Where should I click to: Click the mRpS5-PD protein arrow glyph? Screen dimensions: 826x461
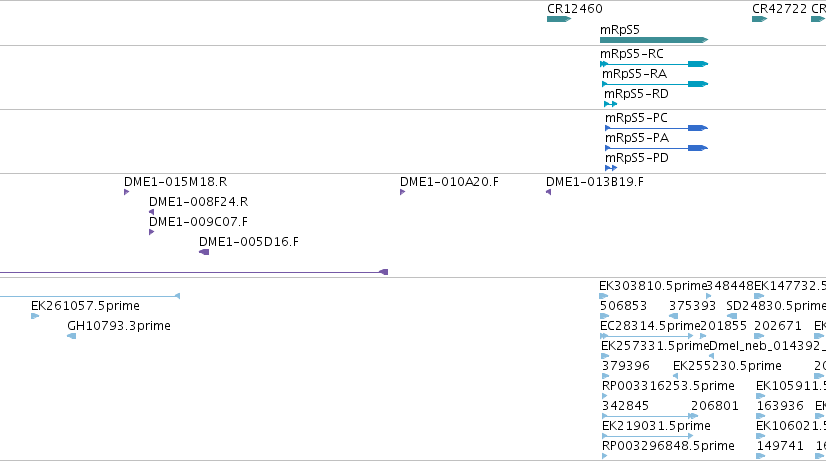coord(611,168)
